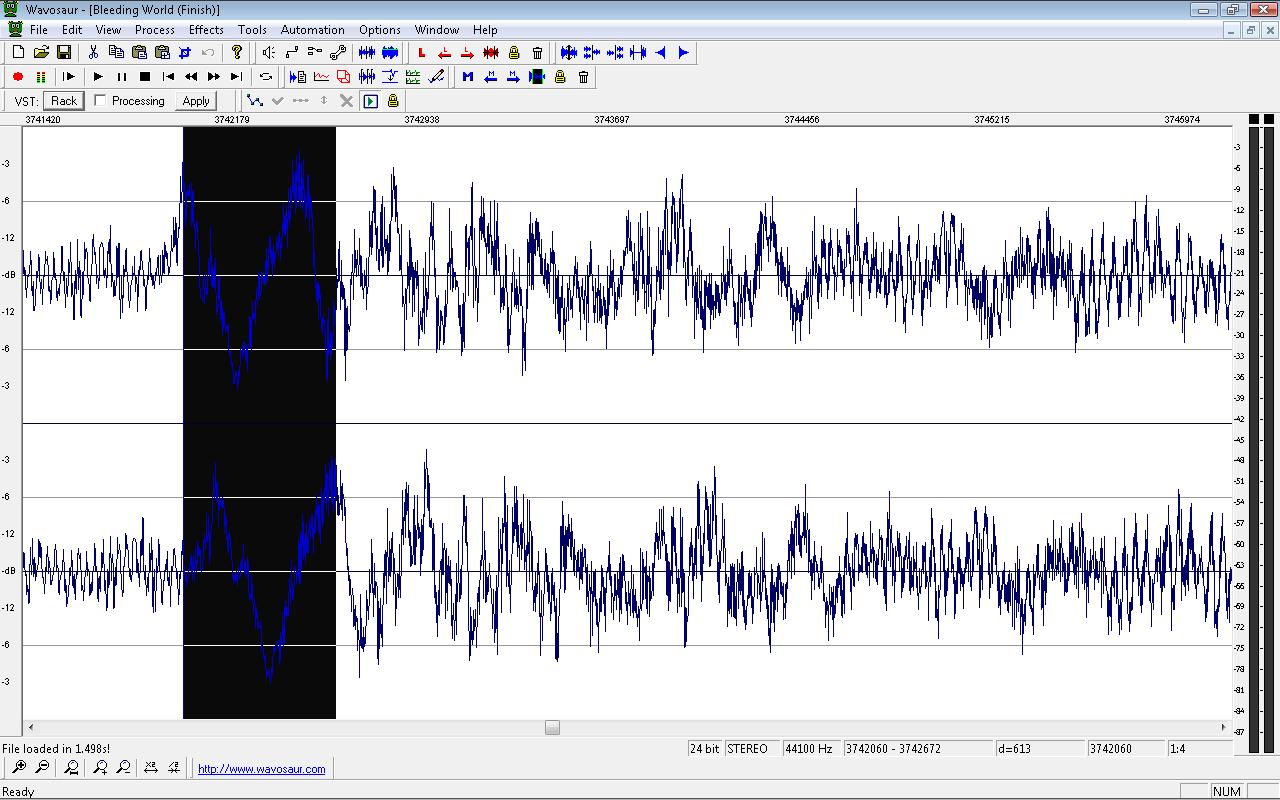Click the 24 bit status bar field
The image size is (1280, 800).
(705, 748)
